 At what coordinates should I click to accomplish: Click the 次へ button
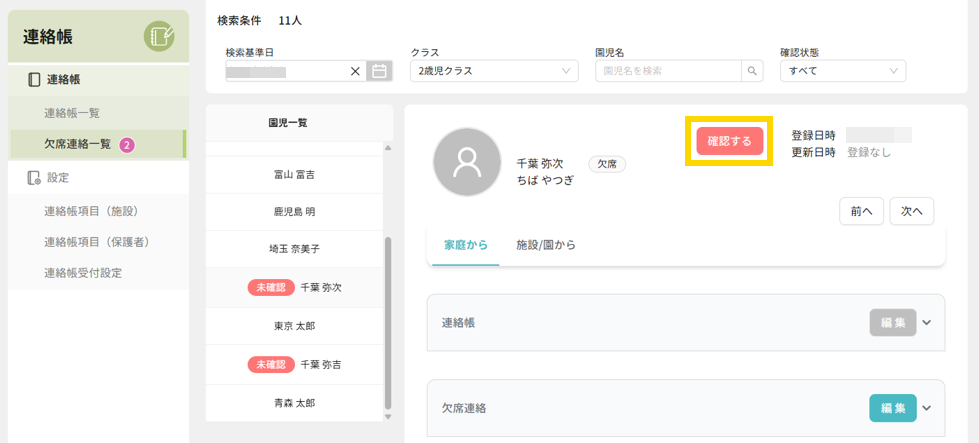[911, 211]
